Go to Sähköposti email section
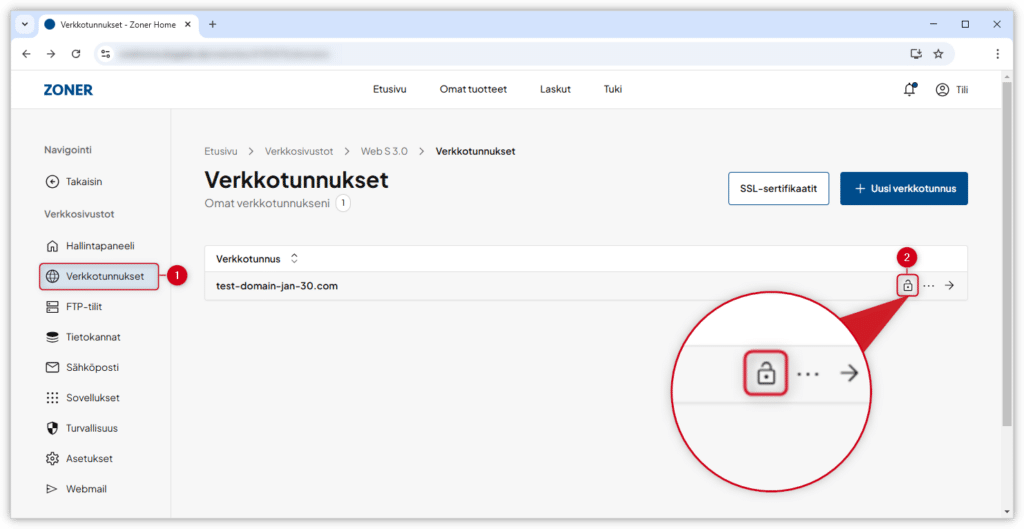Image resolution: width=1024 pixels, height=529 pixels. pyautogui.click(x=92, y=368)
